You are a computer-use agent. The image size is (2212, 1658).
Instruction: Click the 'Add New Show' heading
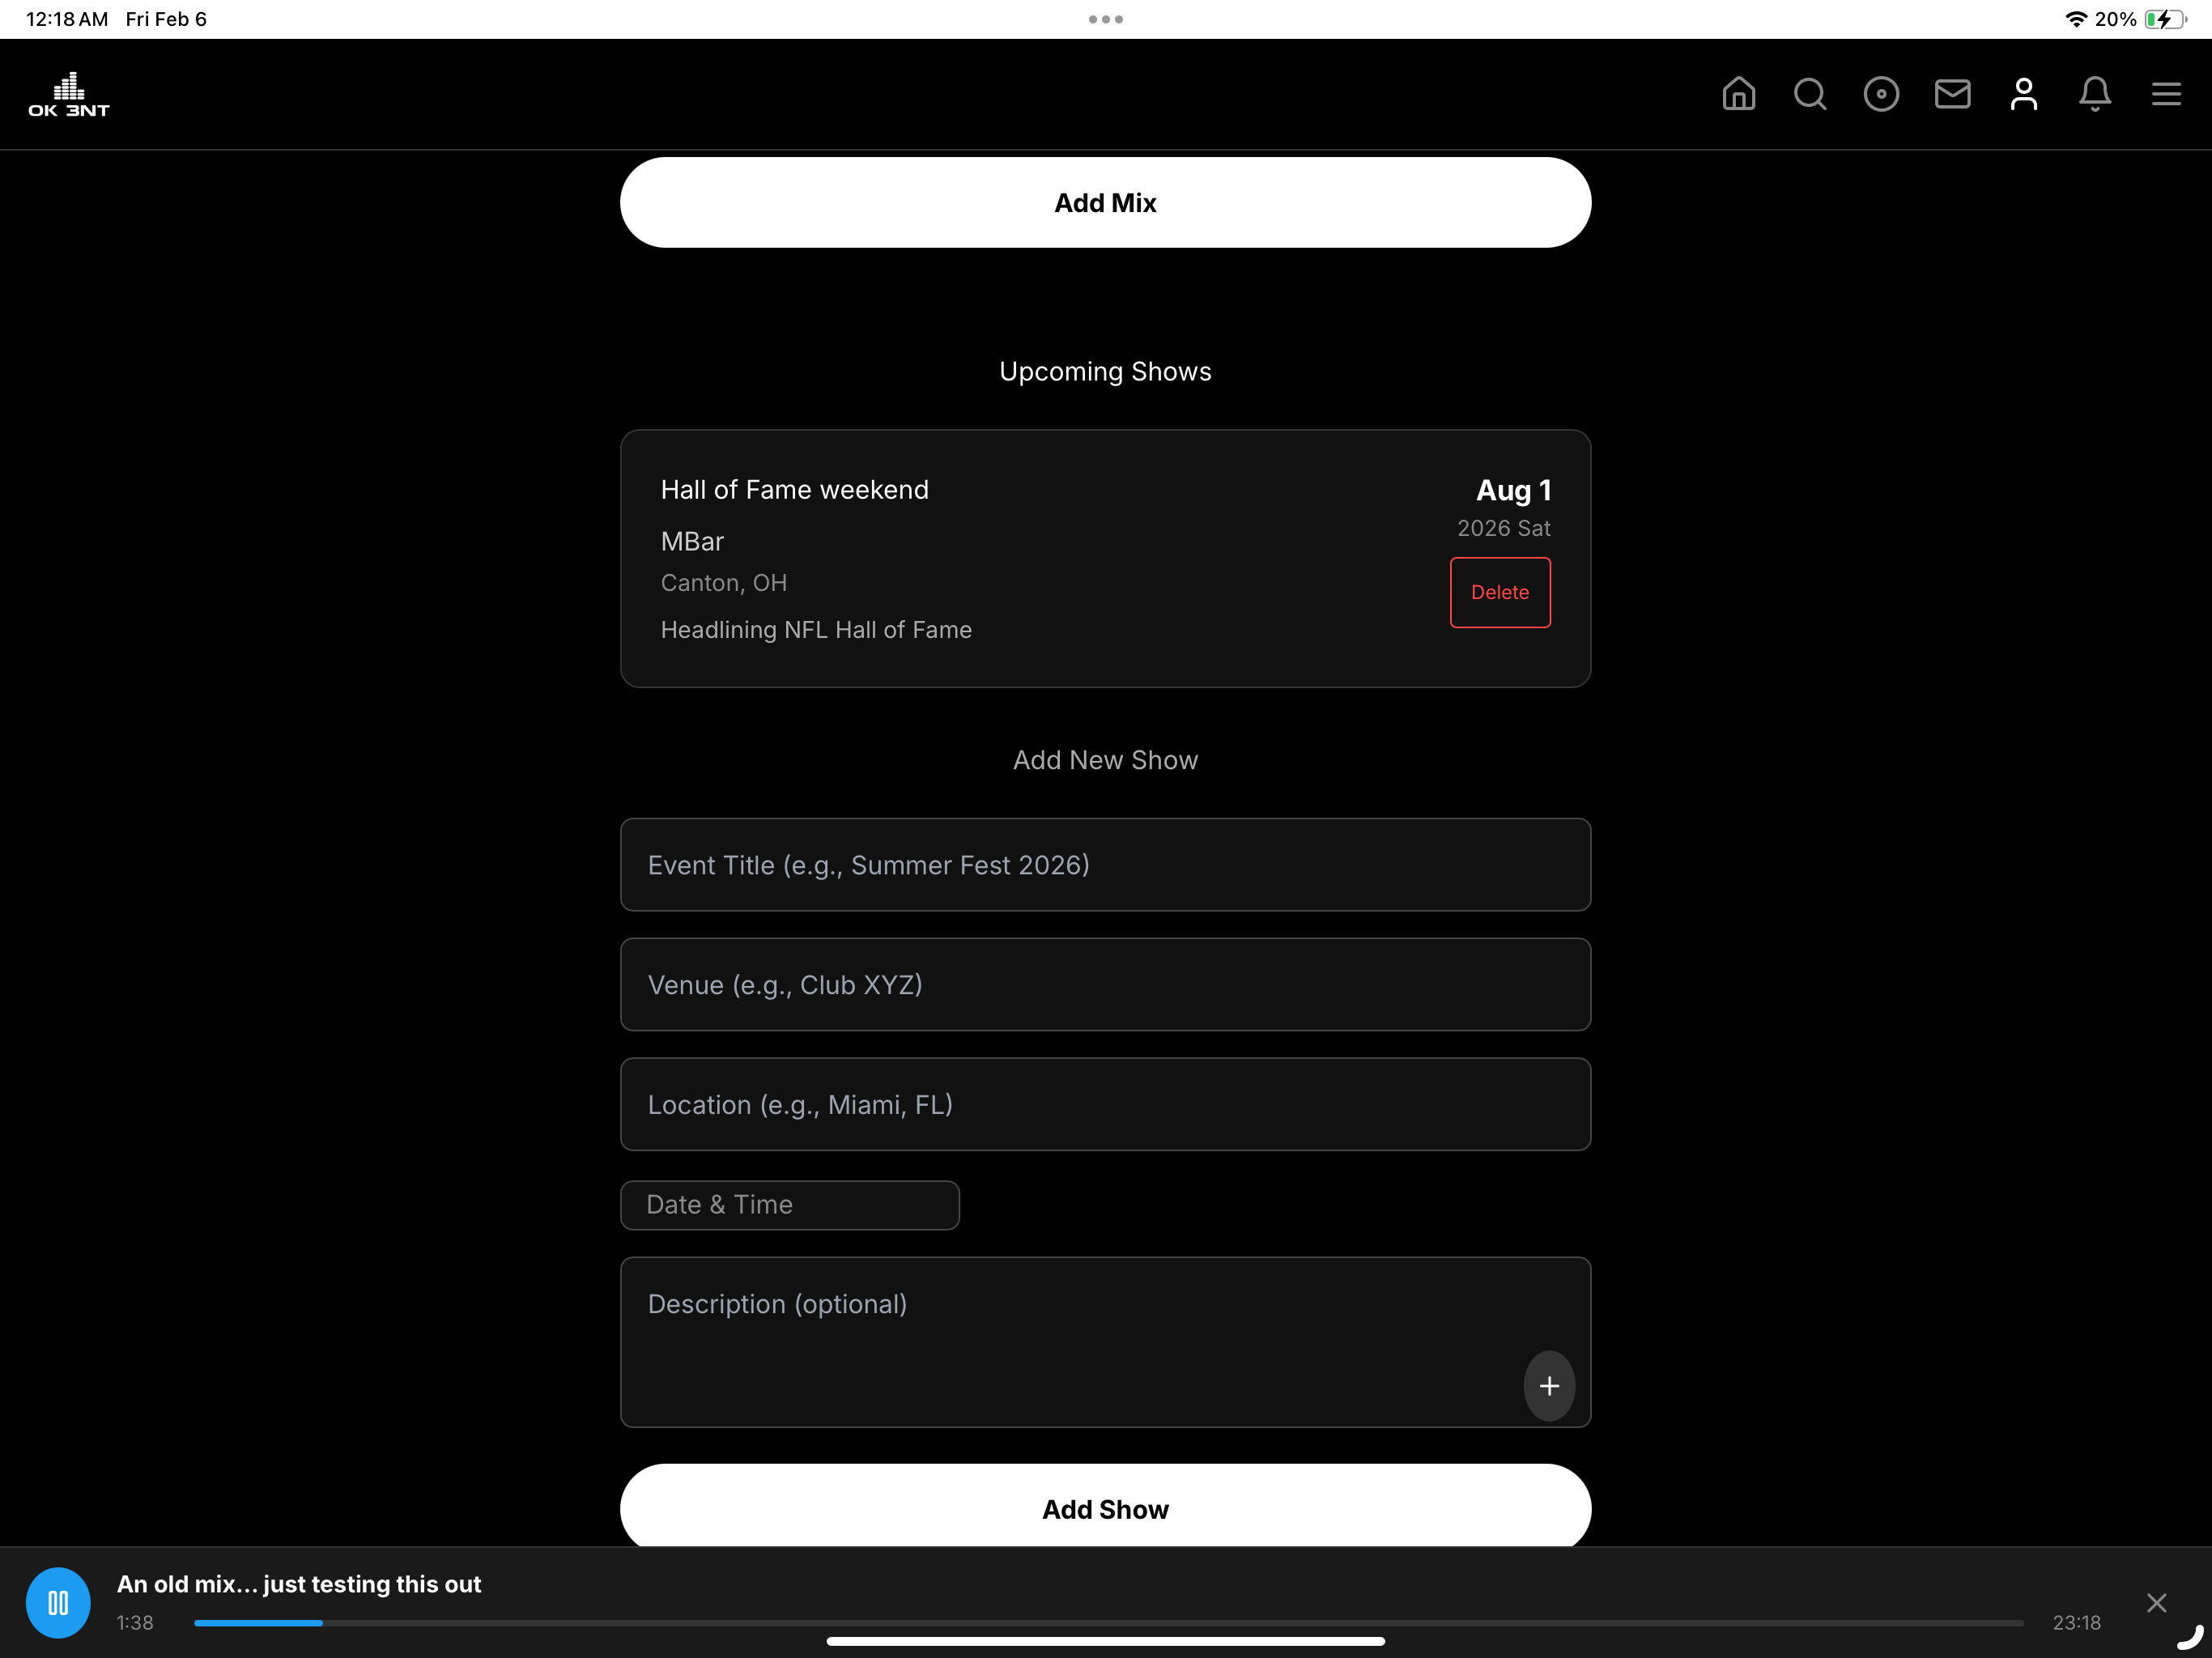tap(1105, 760)
